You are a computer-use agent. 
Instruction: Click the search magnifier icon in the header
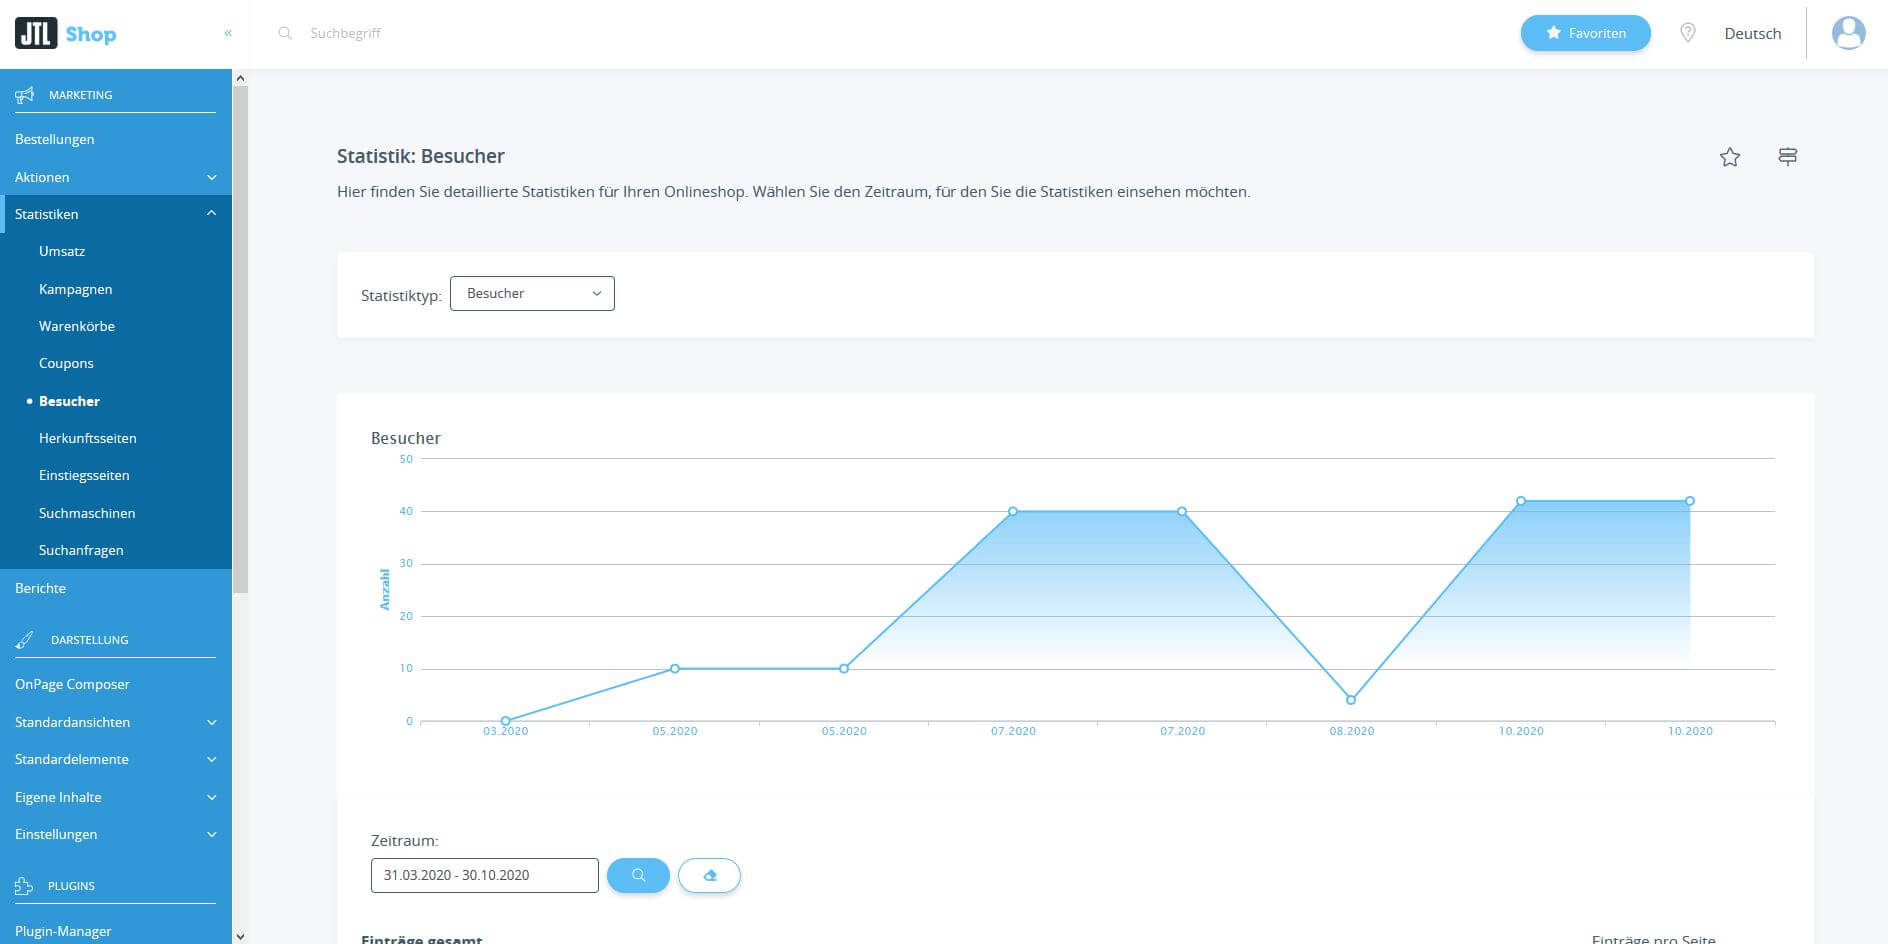(x=285, y=33)
